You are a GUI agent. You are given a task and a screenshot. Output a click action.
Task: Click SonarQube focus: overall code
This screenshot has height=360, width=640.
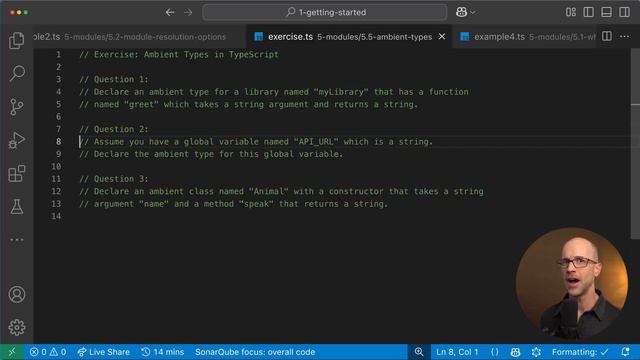click(255, 352)
